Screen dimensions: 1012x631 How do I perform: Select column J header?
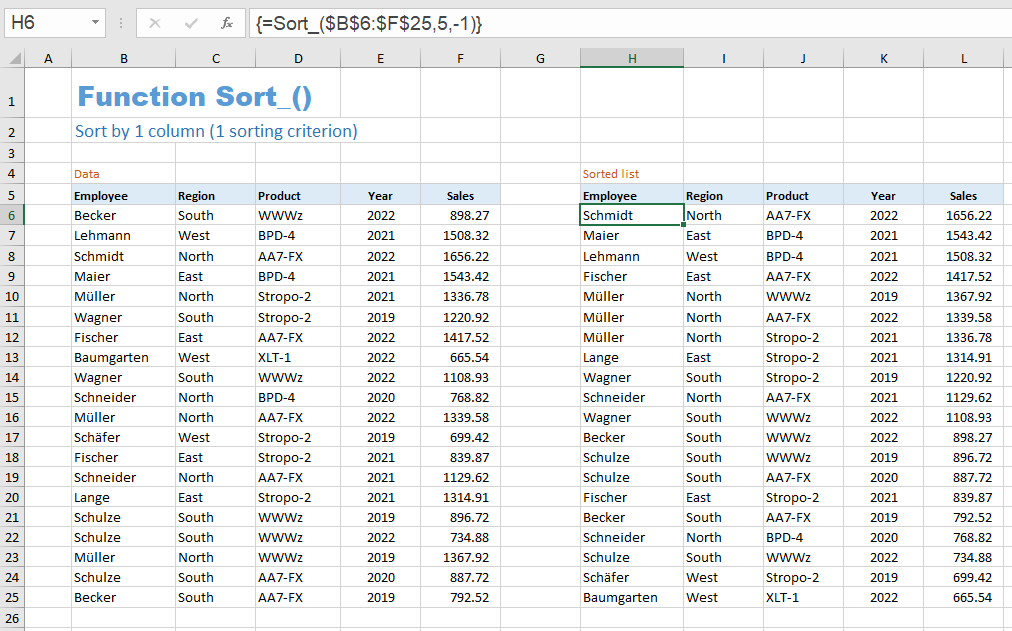point(804,59)
